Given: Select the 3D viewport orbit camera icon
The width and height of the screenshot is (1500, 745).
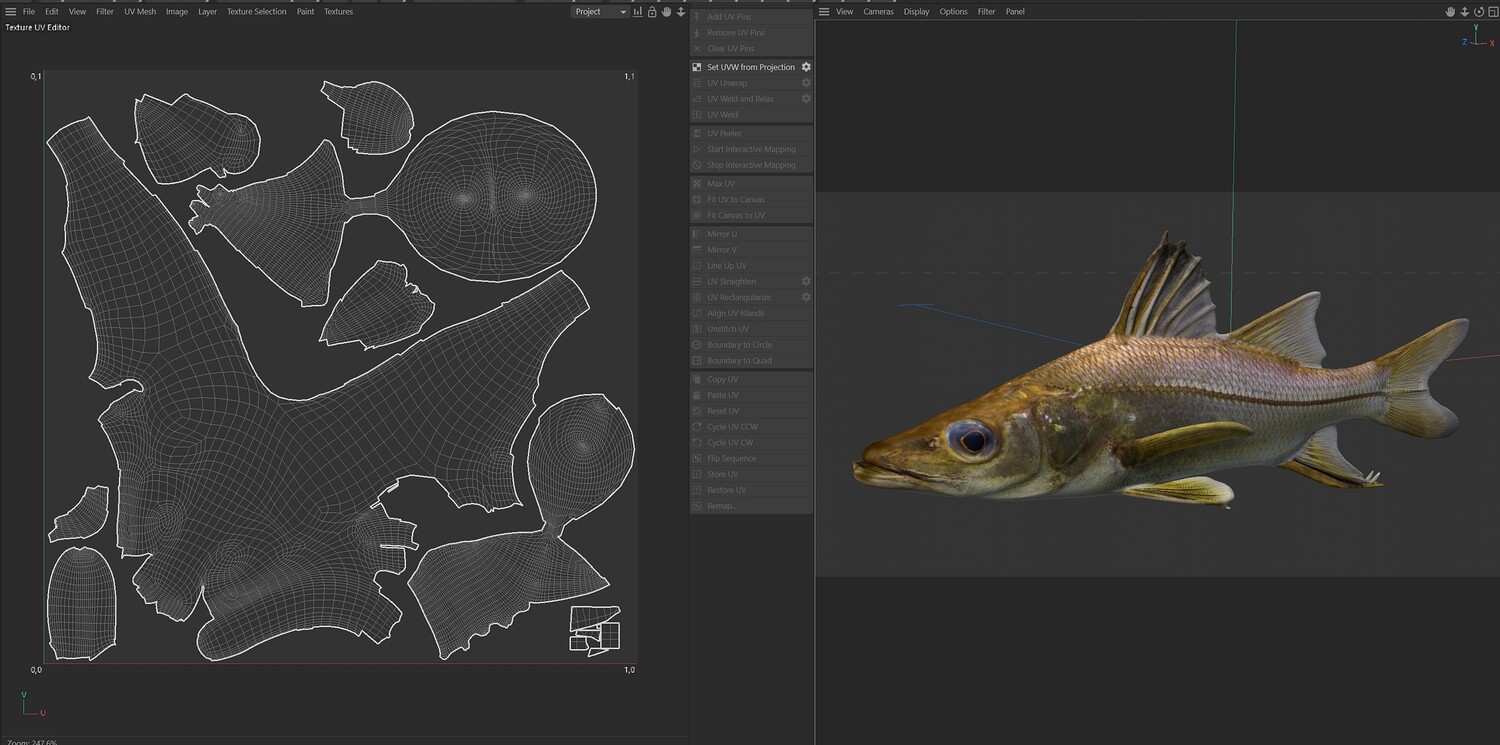Looking at the screenshot, I should (1478, 12).
